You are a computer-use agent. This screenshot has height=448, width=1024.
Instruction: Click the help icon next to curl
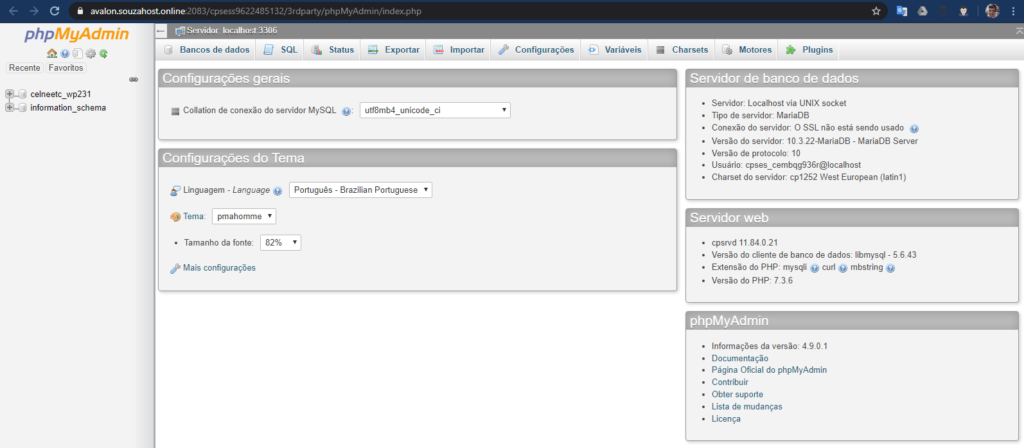843,268
